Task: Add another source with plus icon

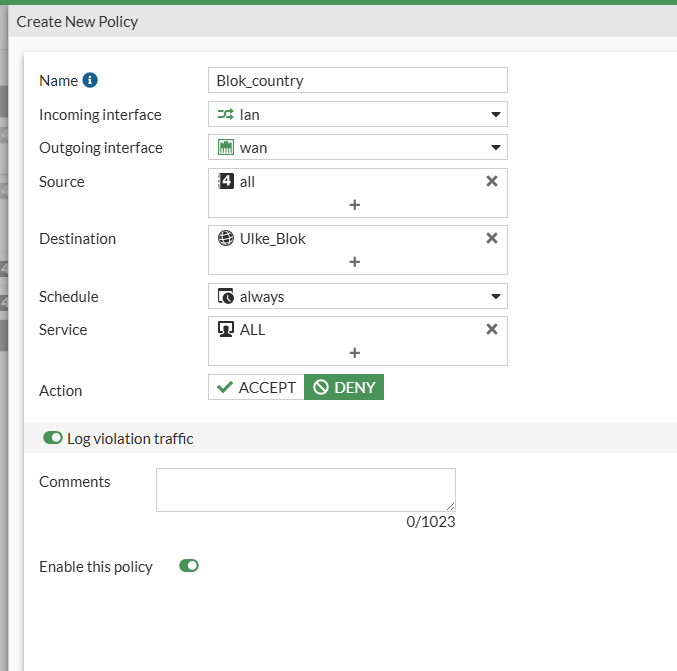Action: click(x=354, y=205)
